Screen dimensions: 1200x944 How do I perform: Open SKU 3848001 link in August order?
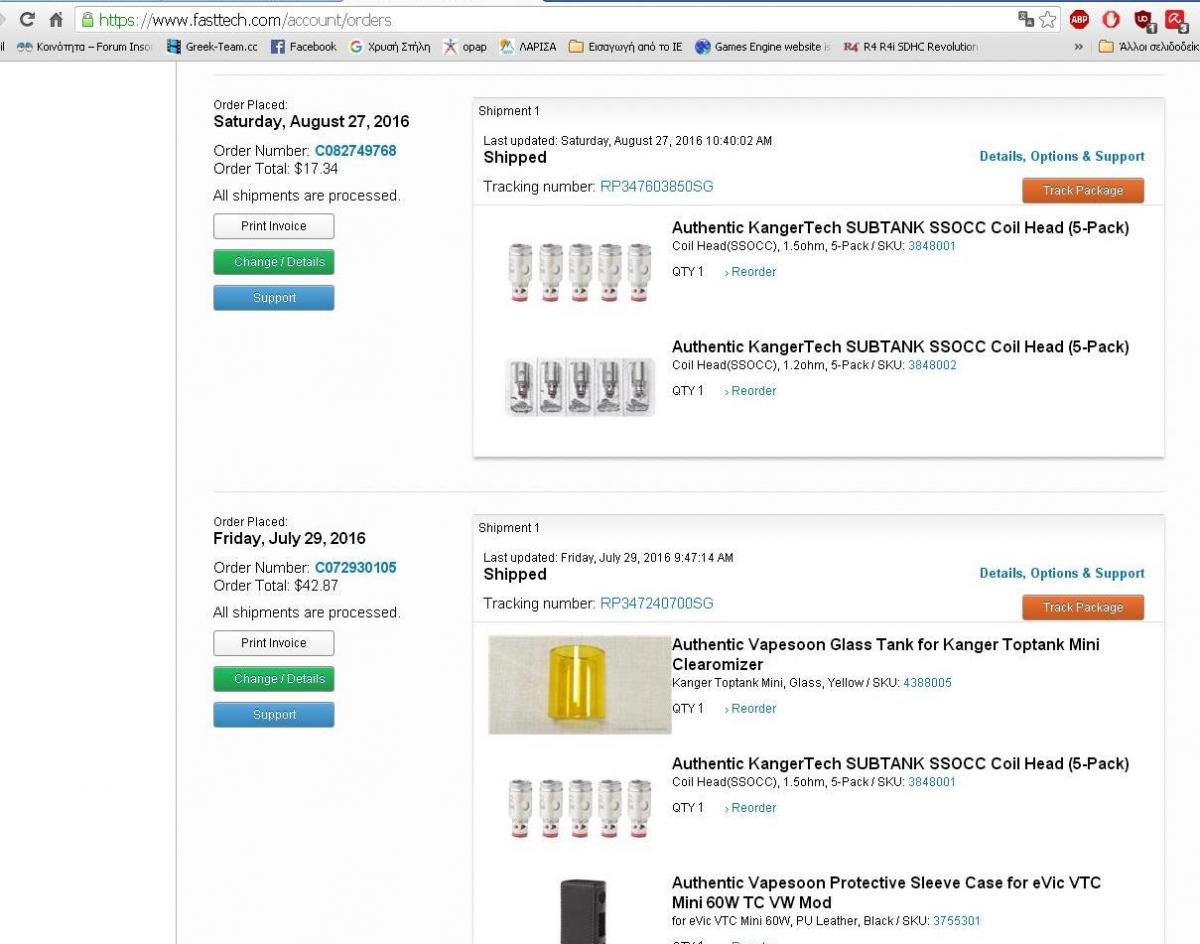pos(932,246)
